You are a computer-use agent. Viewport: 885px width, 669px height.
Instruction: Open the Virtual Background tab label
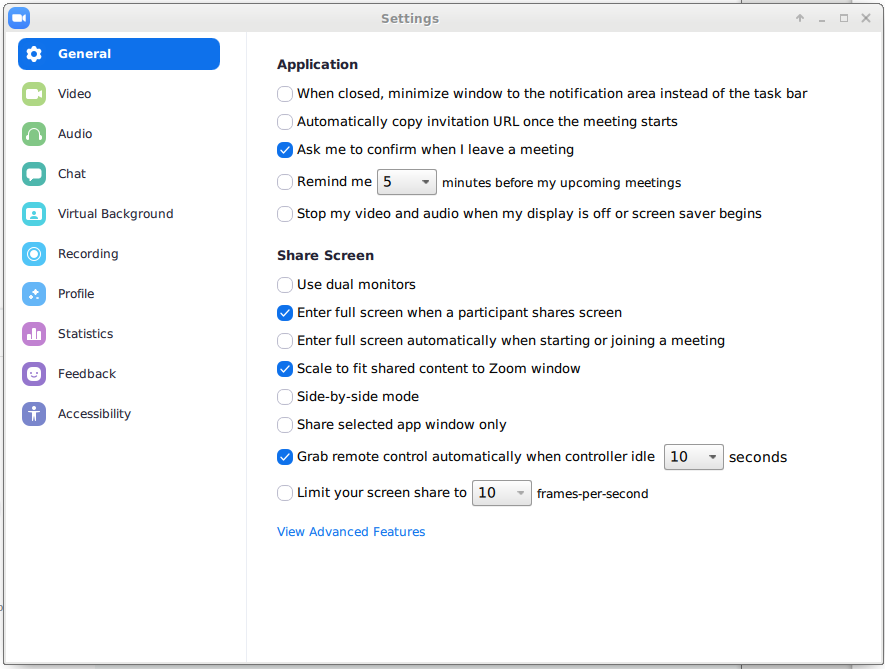tap(115, 214)
